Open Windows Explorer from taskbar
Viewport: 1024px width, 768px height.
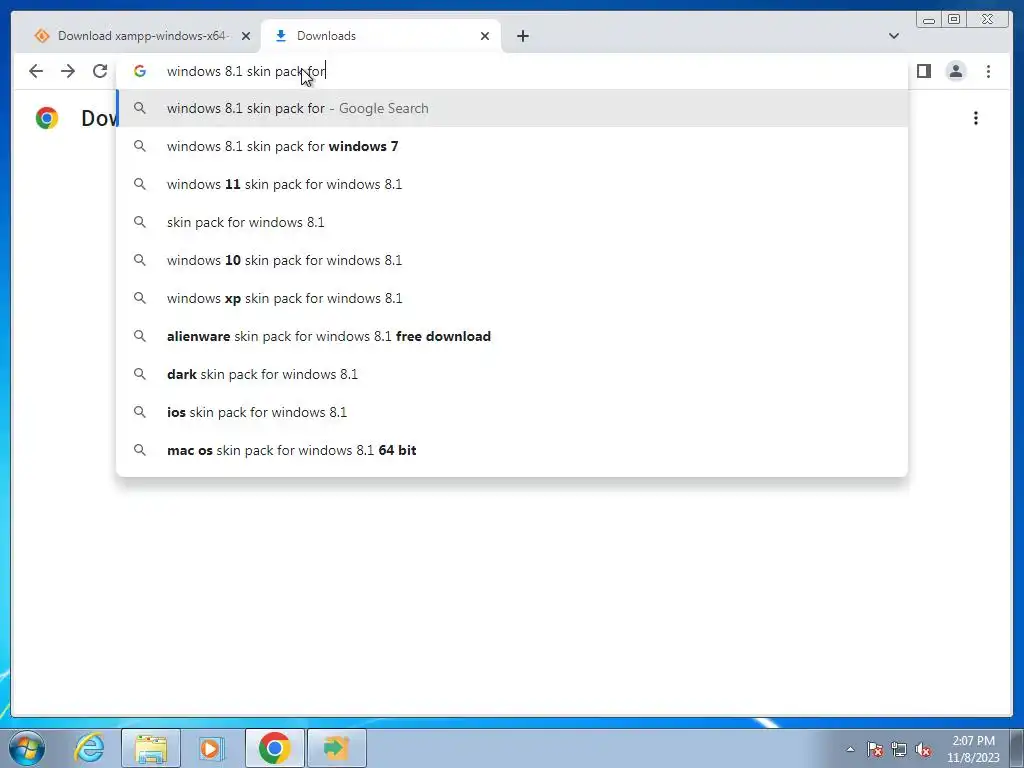click(x=151, y=748)
